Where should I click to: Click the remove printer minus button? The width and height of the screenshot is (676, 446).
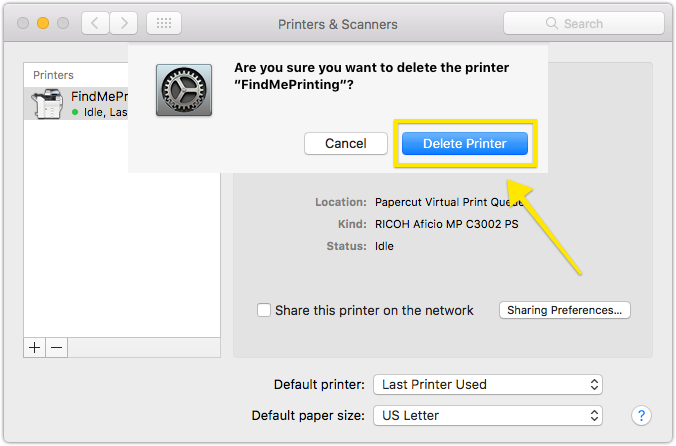point(57,347)
